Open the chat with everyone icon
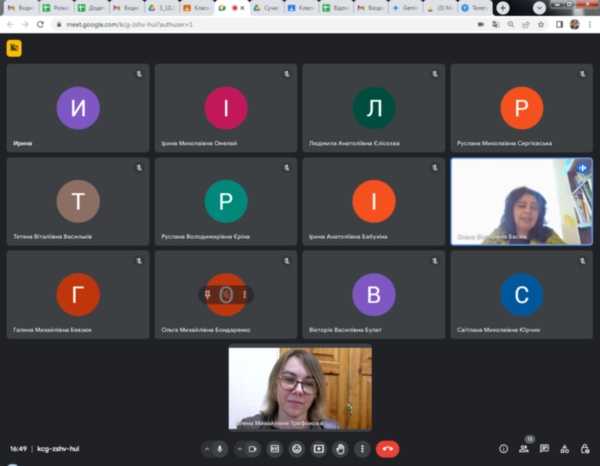 pos(544,449)
